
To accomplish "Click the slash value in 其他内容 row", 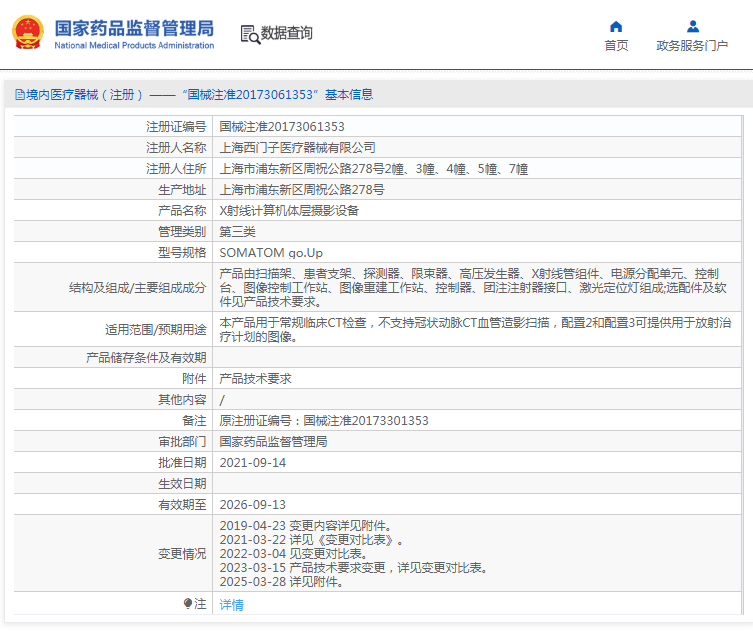I will click(x=222, y=400).
